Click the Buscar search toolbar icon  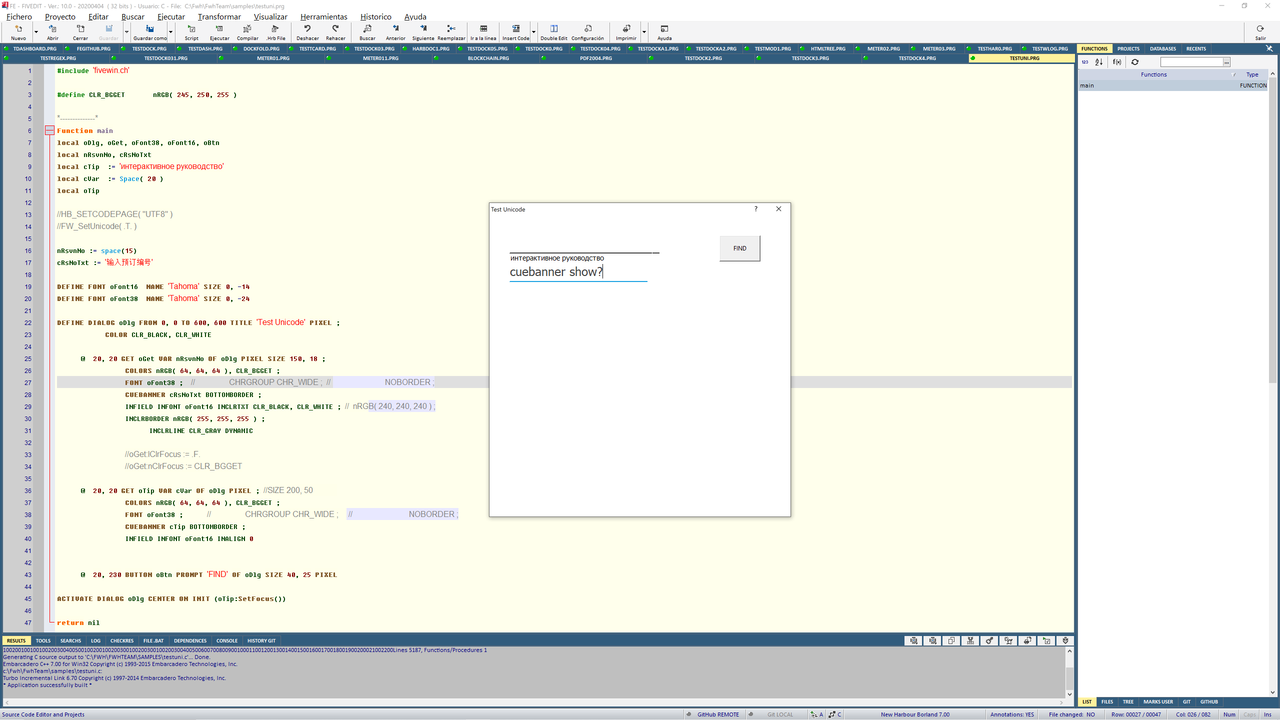pyautogui.click(x=367, y=31)
